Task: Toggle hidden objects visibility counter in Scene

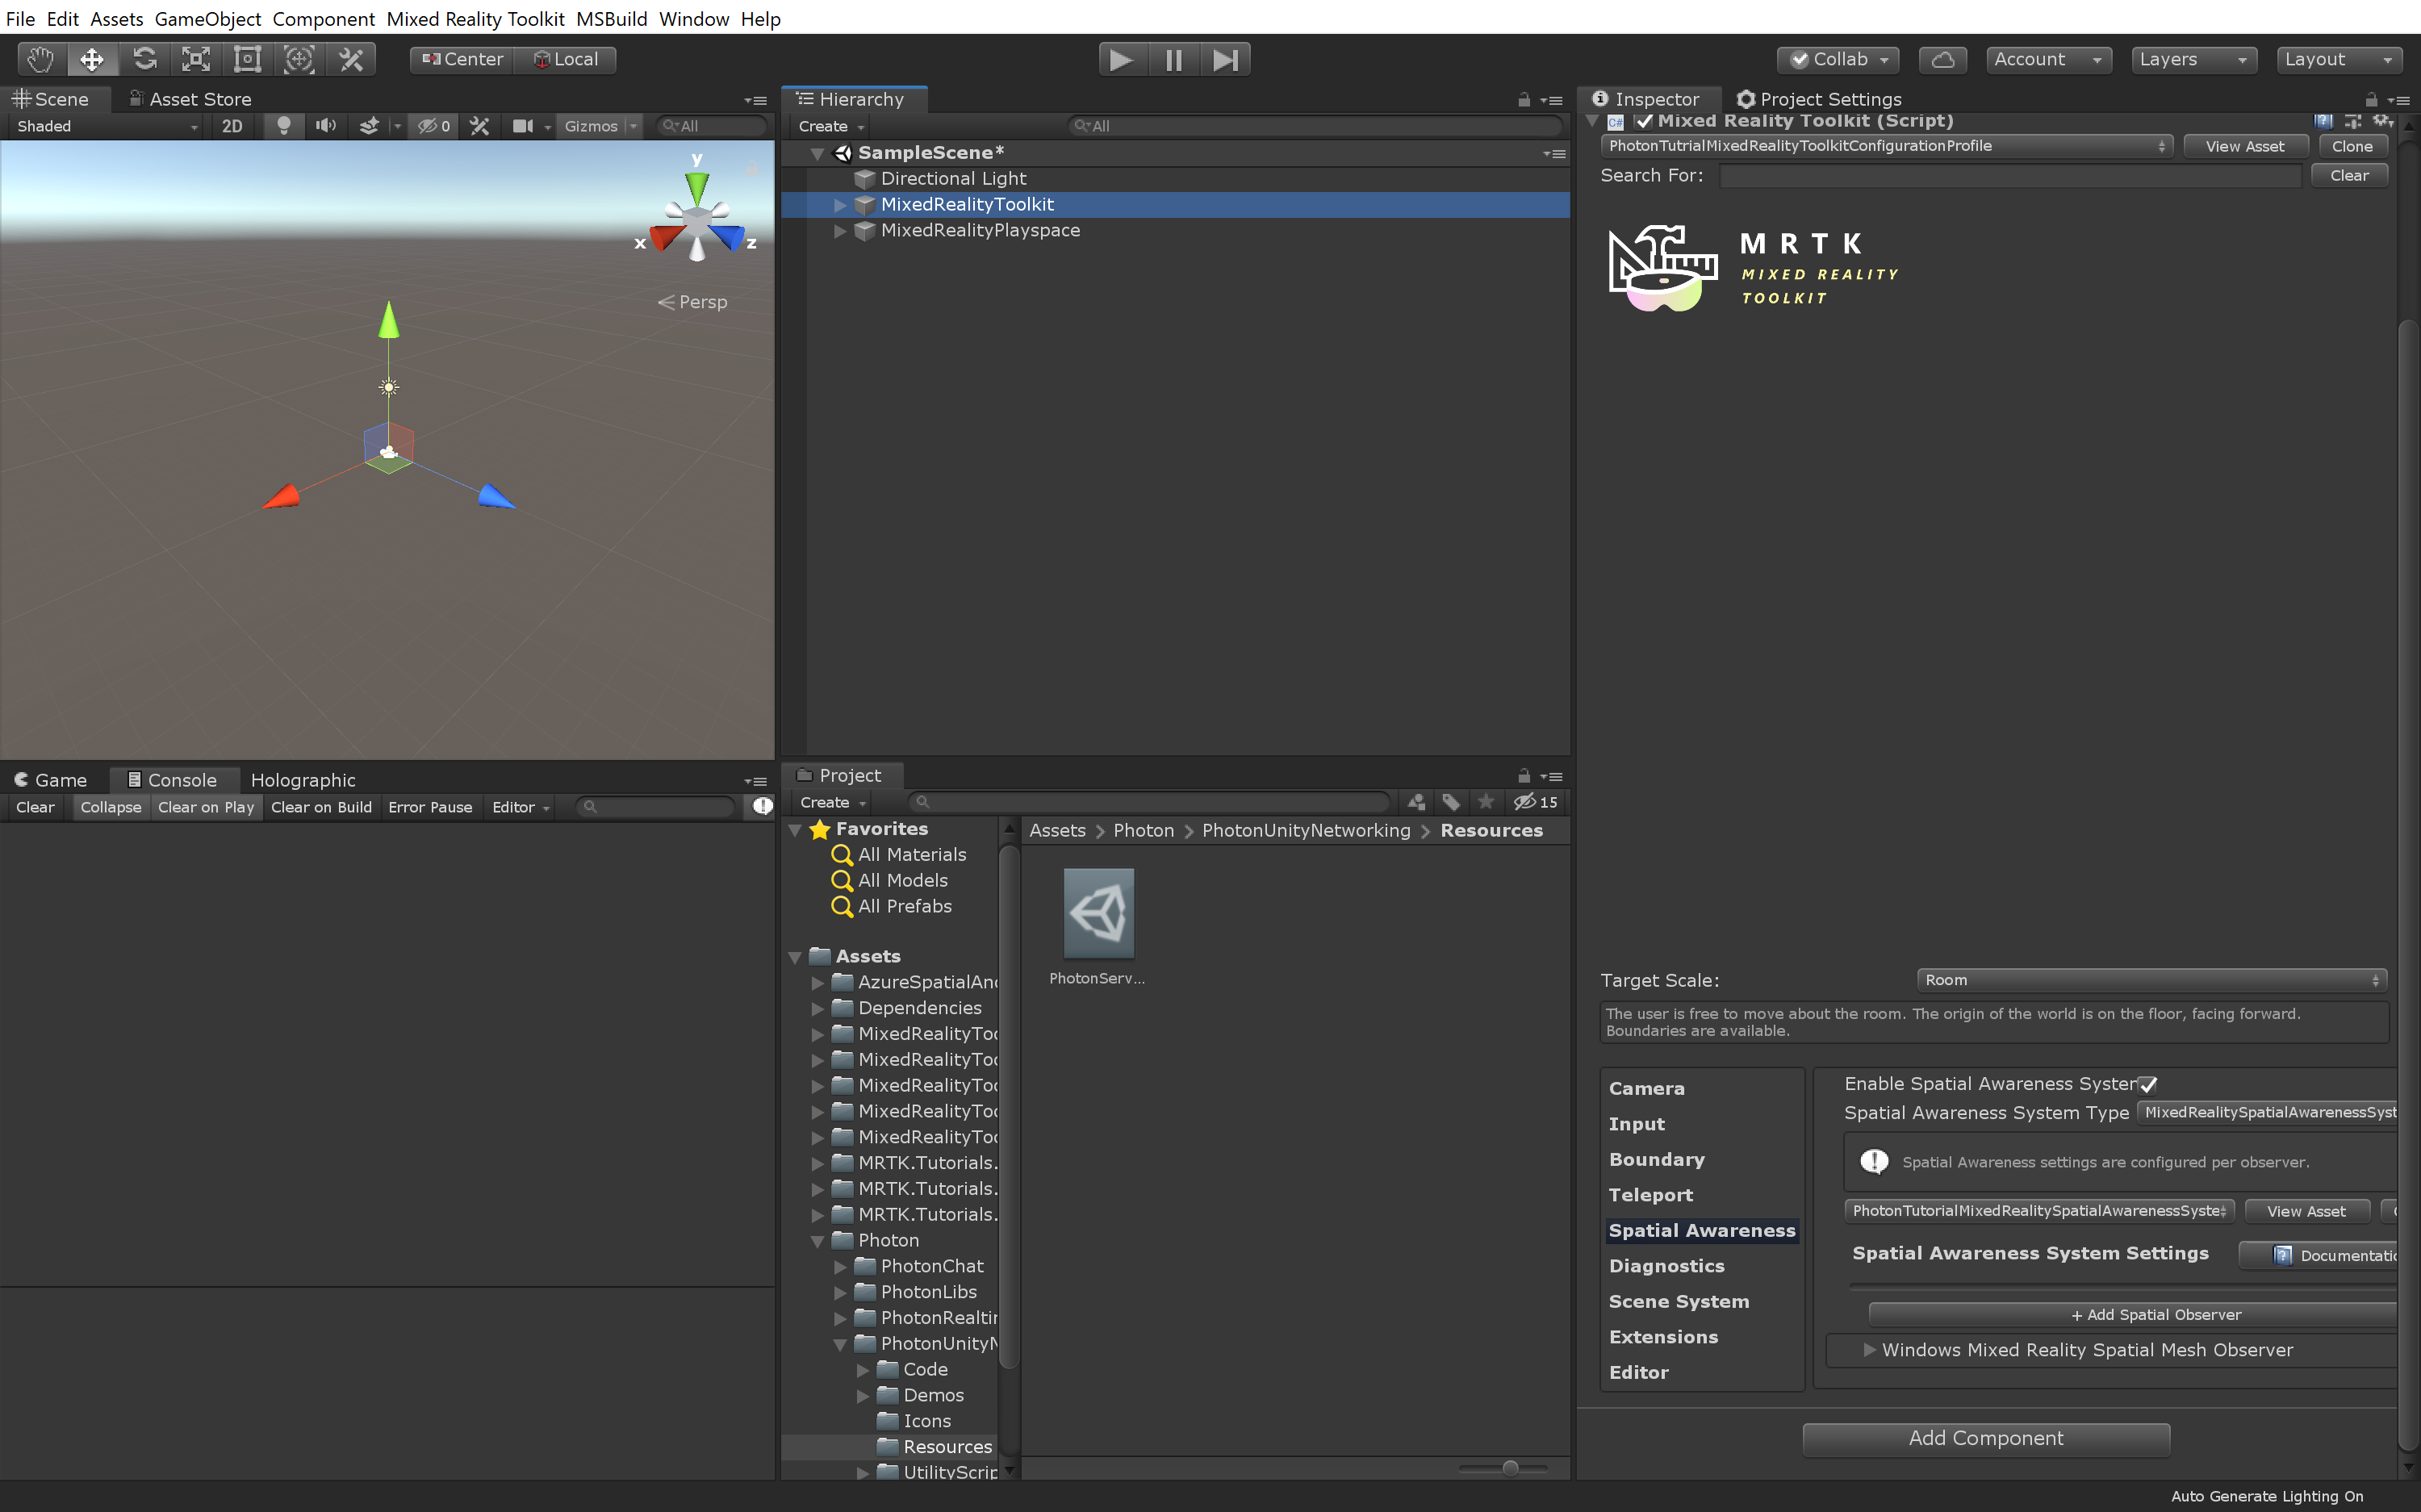Action: 433,126
